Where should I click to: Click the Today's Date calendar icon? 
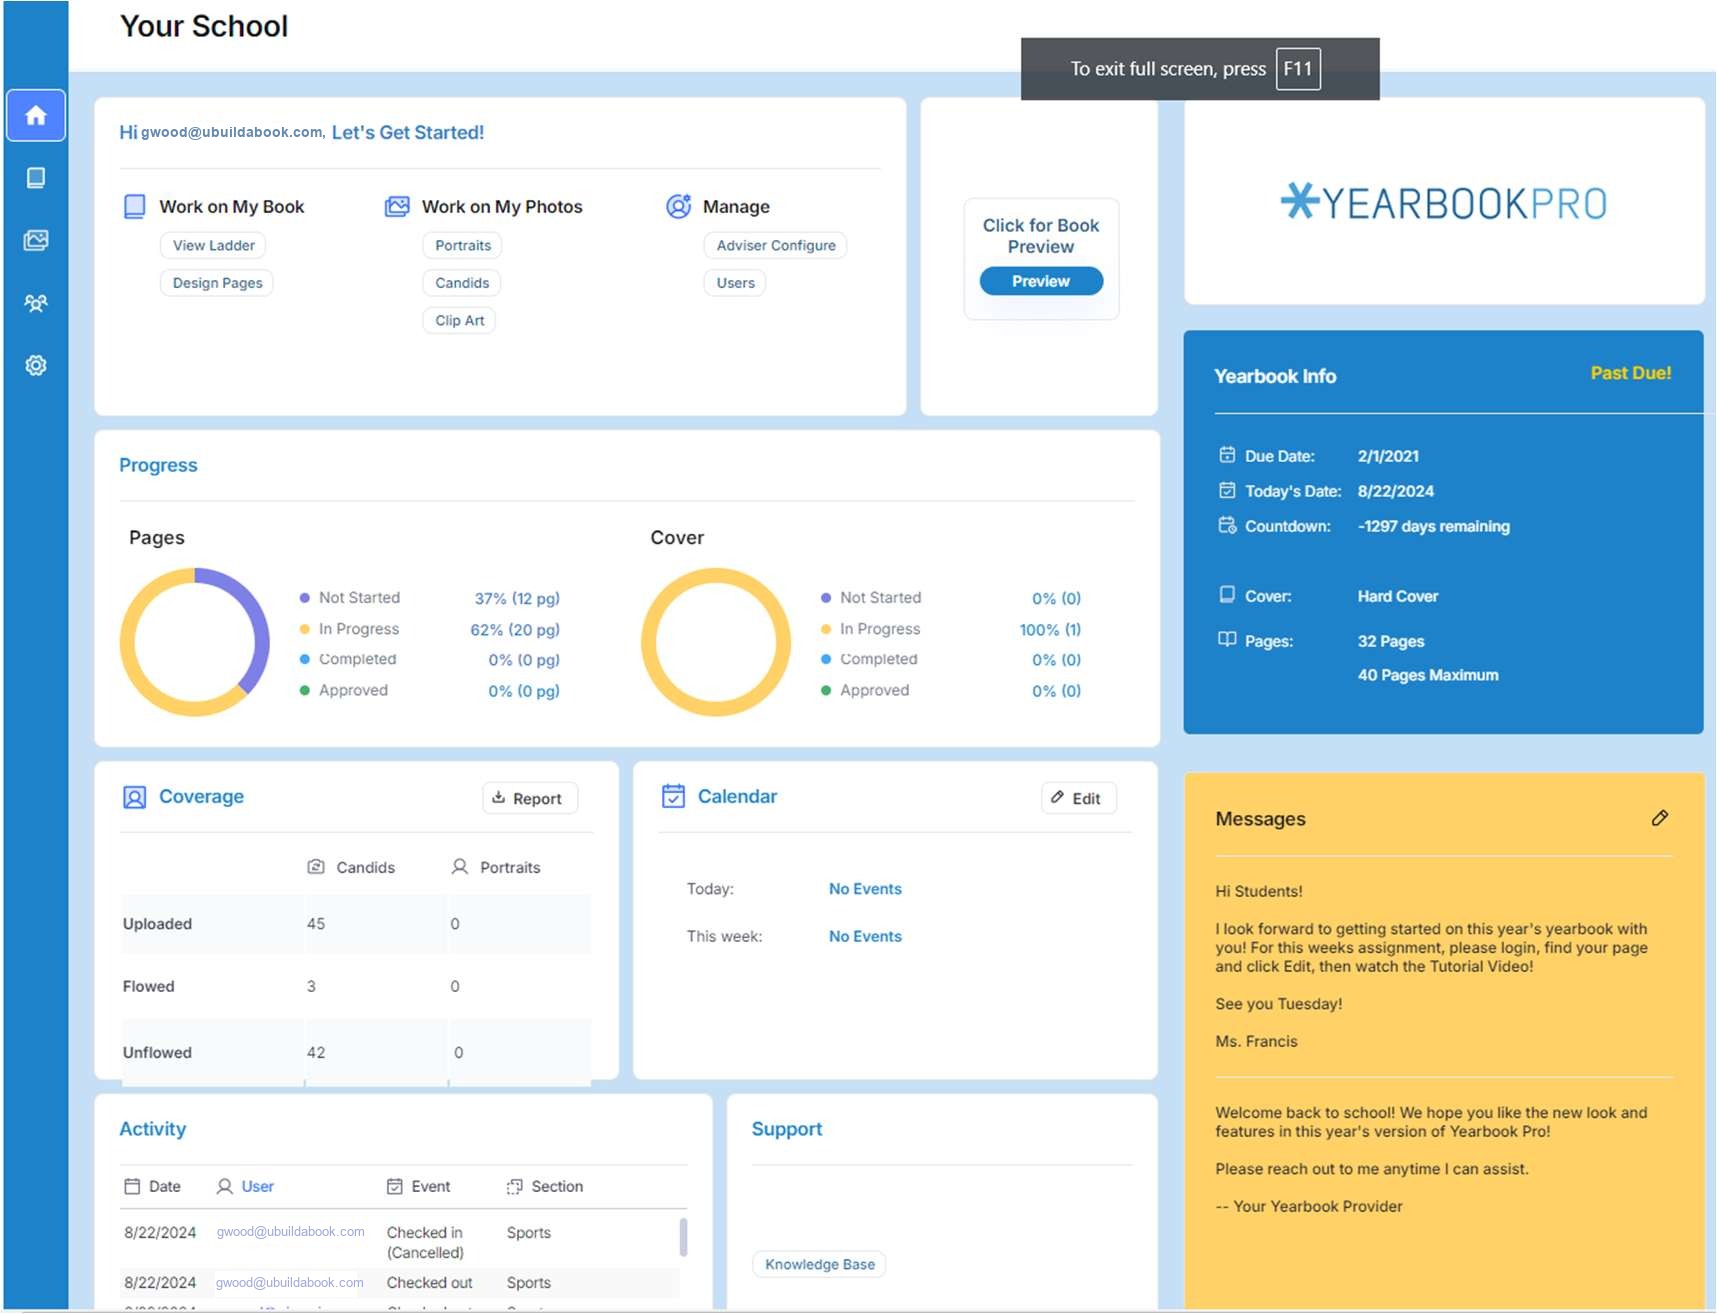coord(1227,490)
